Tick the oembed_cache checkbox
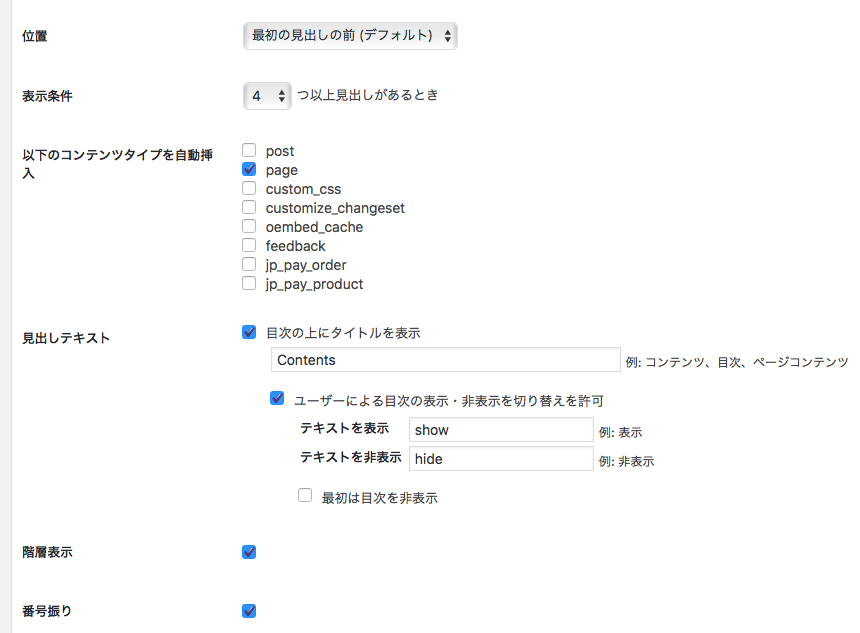The image size is (860, 633). tap(250, 227)
